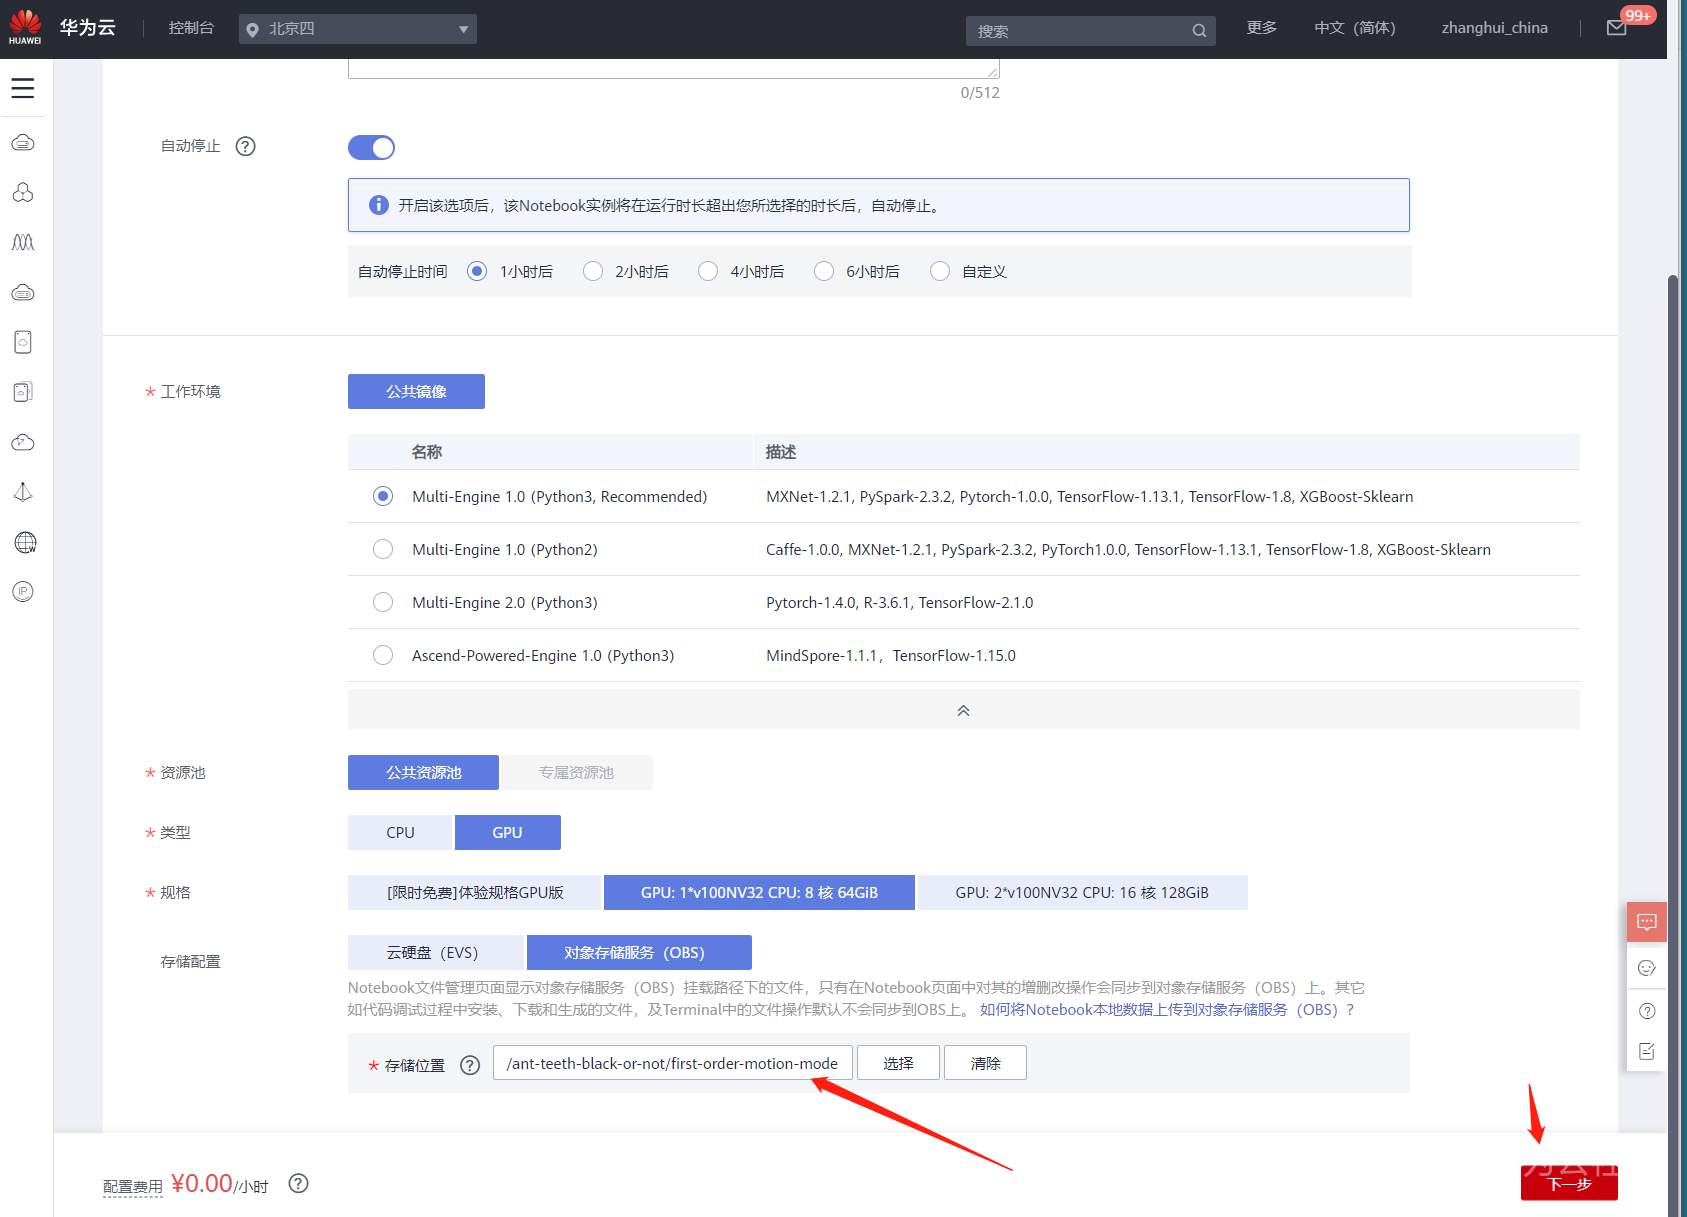
Task: Select 对象存储服务 (OBS) storage
Action: point(639,953)
